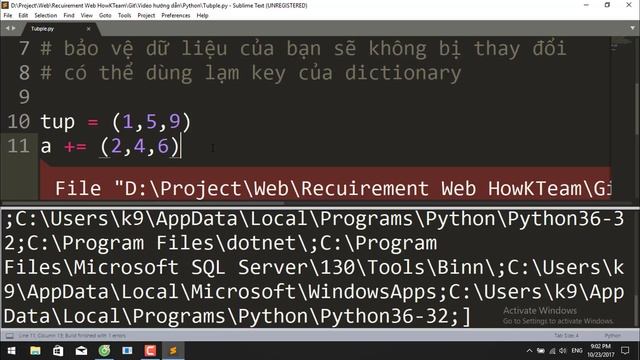The image size is (640, 360).
Task: Open Camtasia recorder from taskbar
Action: tap(150, 351)
